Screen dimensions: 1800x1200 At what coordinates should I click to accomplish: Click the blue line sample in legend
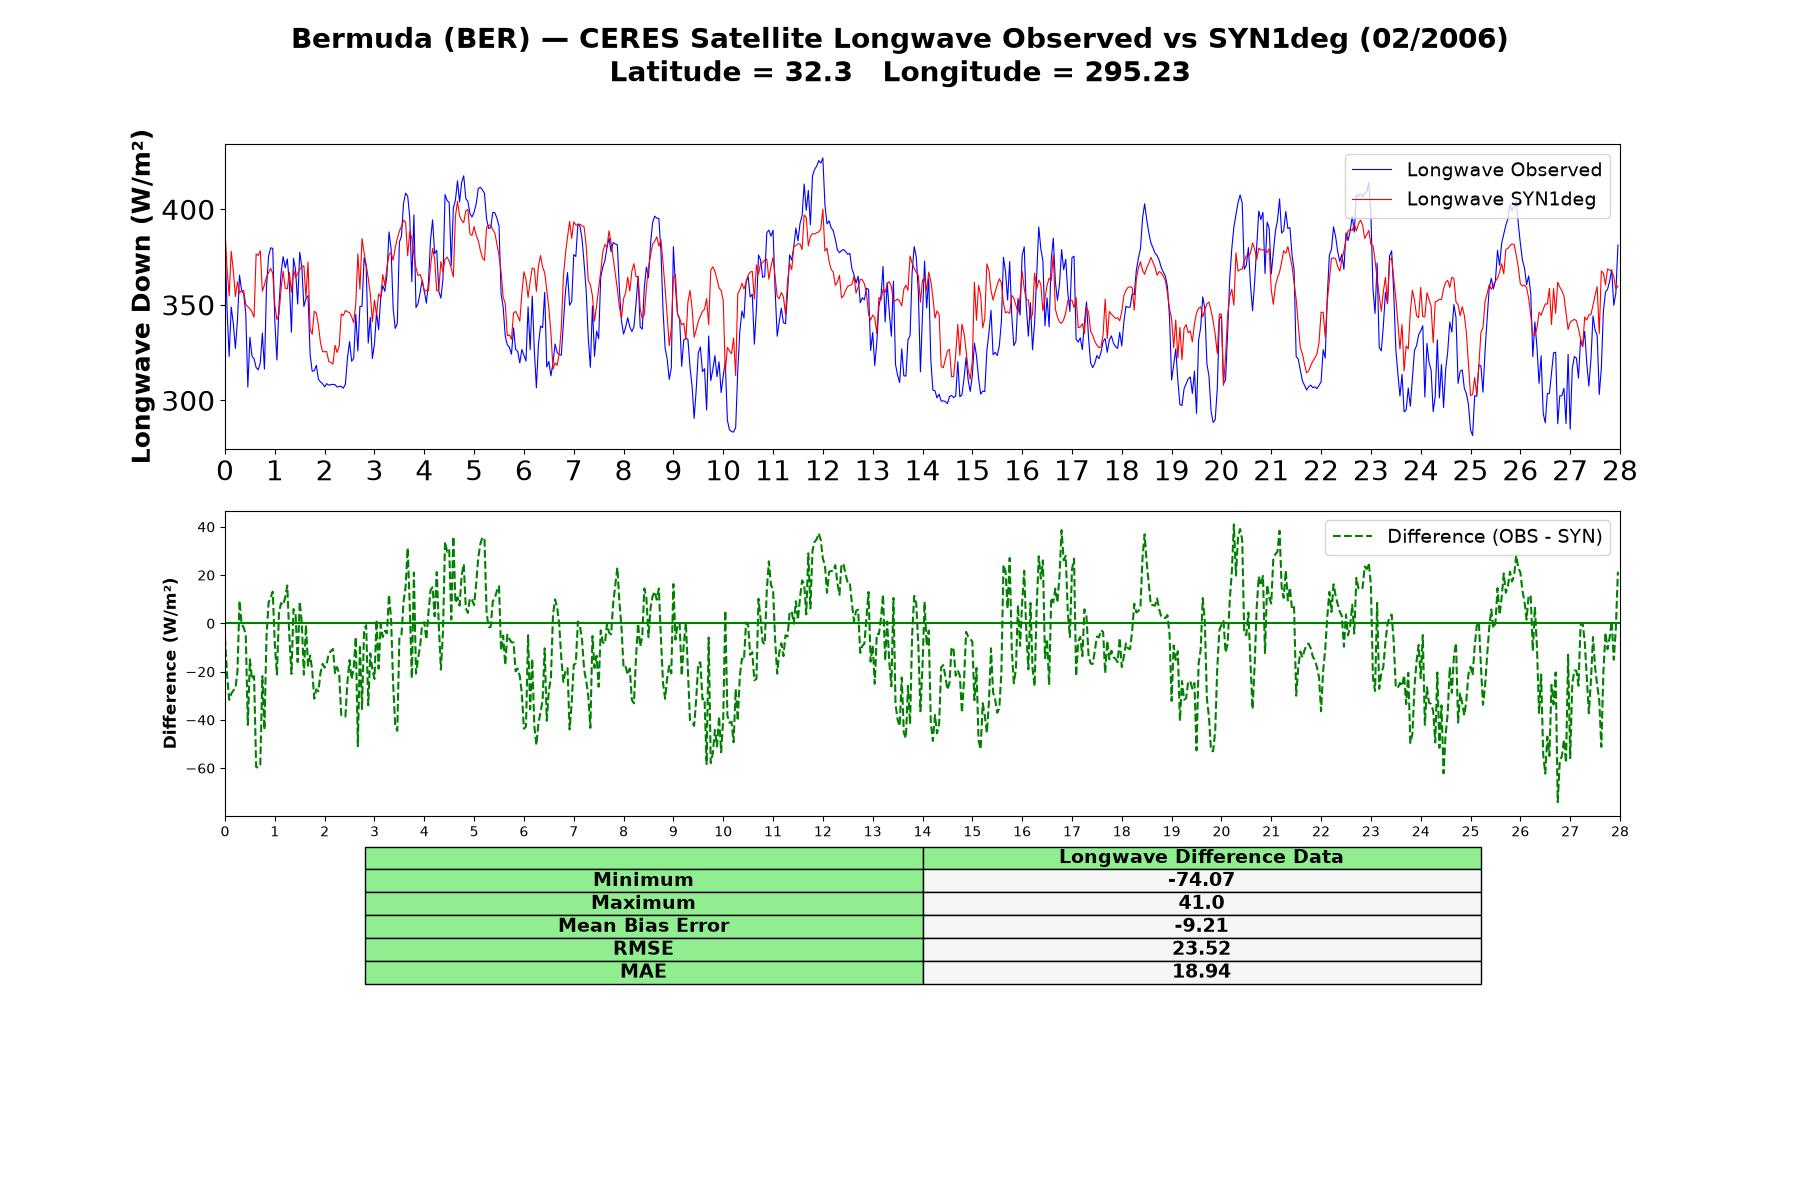coord(1371,171)
